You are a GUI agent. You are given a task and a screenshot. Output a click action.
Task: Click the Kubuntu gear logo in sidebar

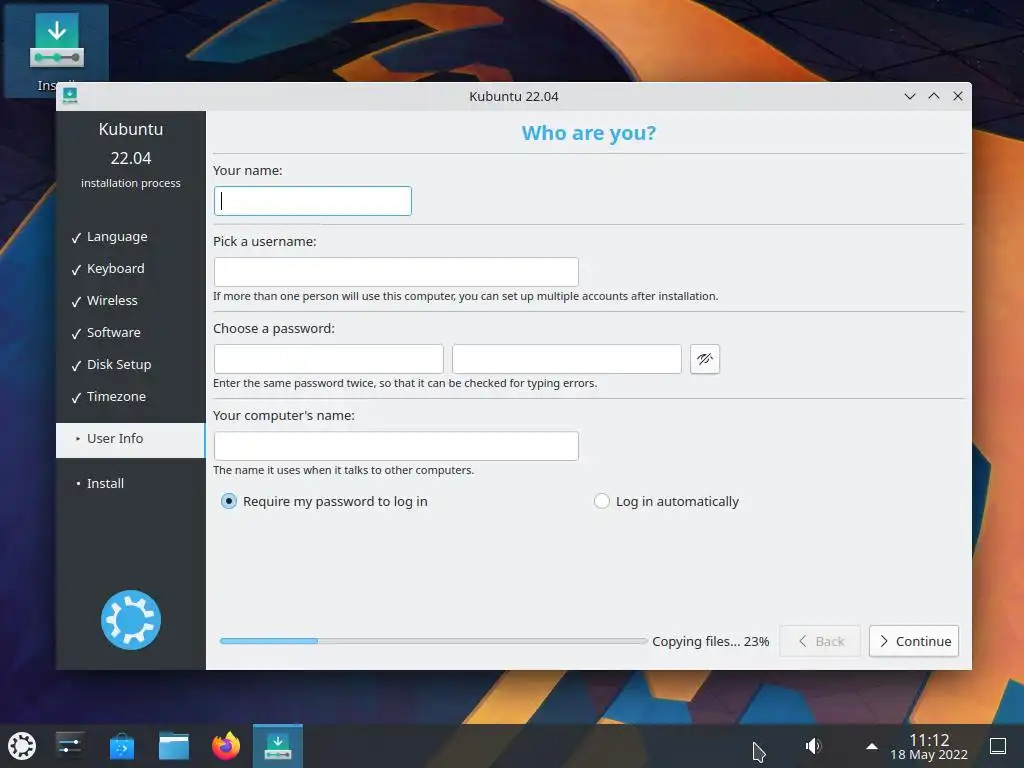pyautogui.click(x=131, y=620)
